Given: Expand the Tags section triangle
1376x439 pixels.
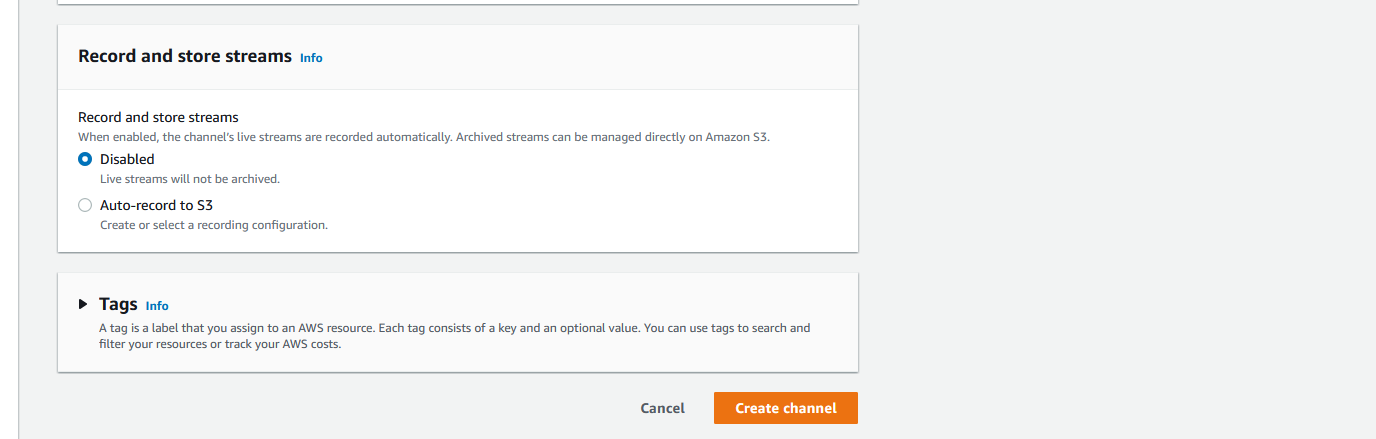Looking at the screenshot, I should [83, 304].
